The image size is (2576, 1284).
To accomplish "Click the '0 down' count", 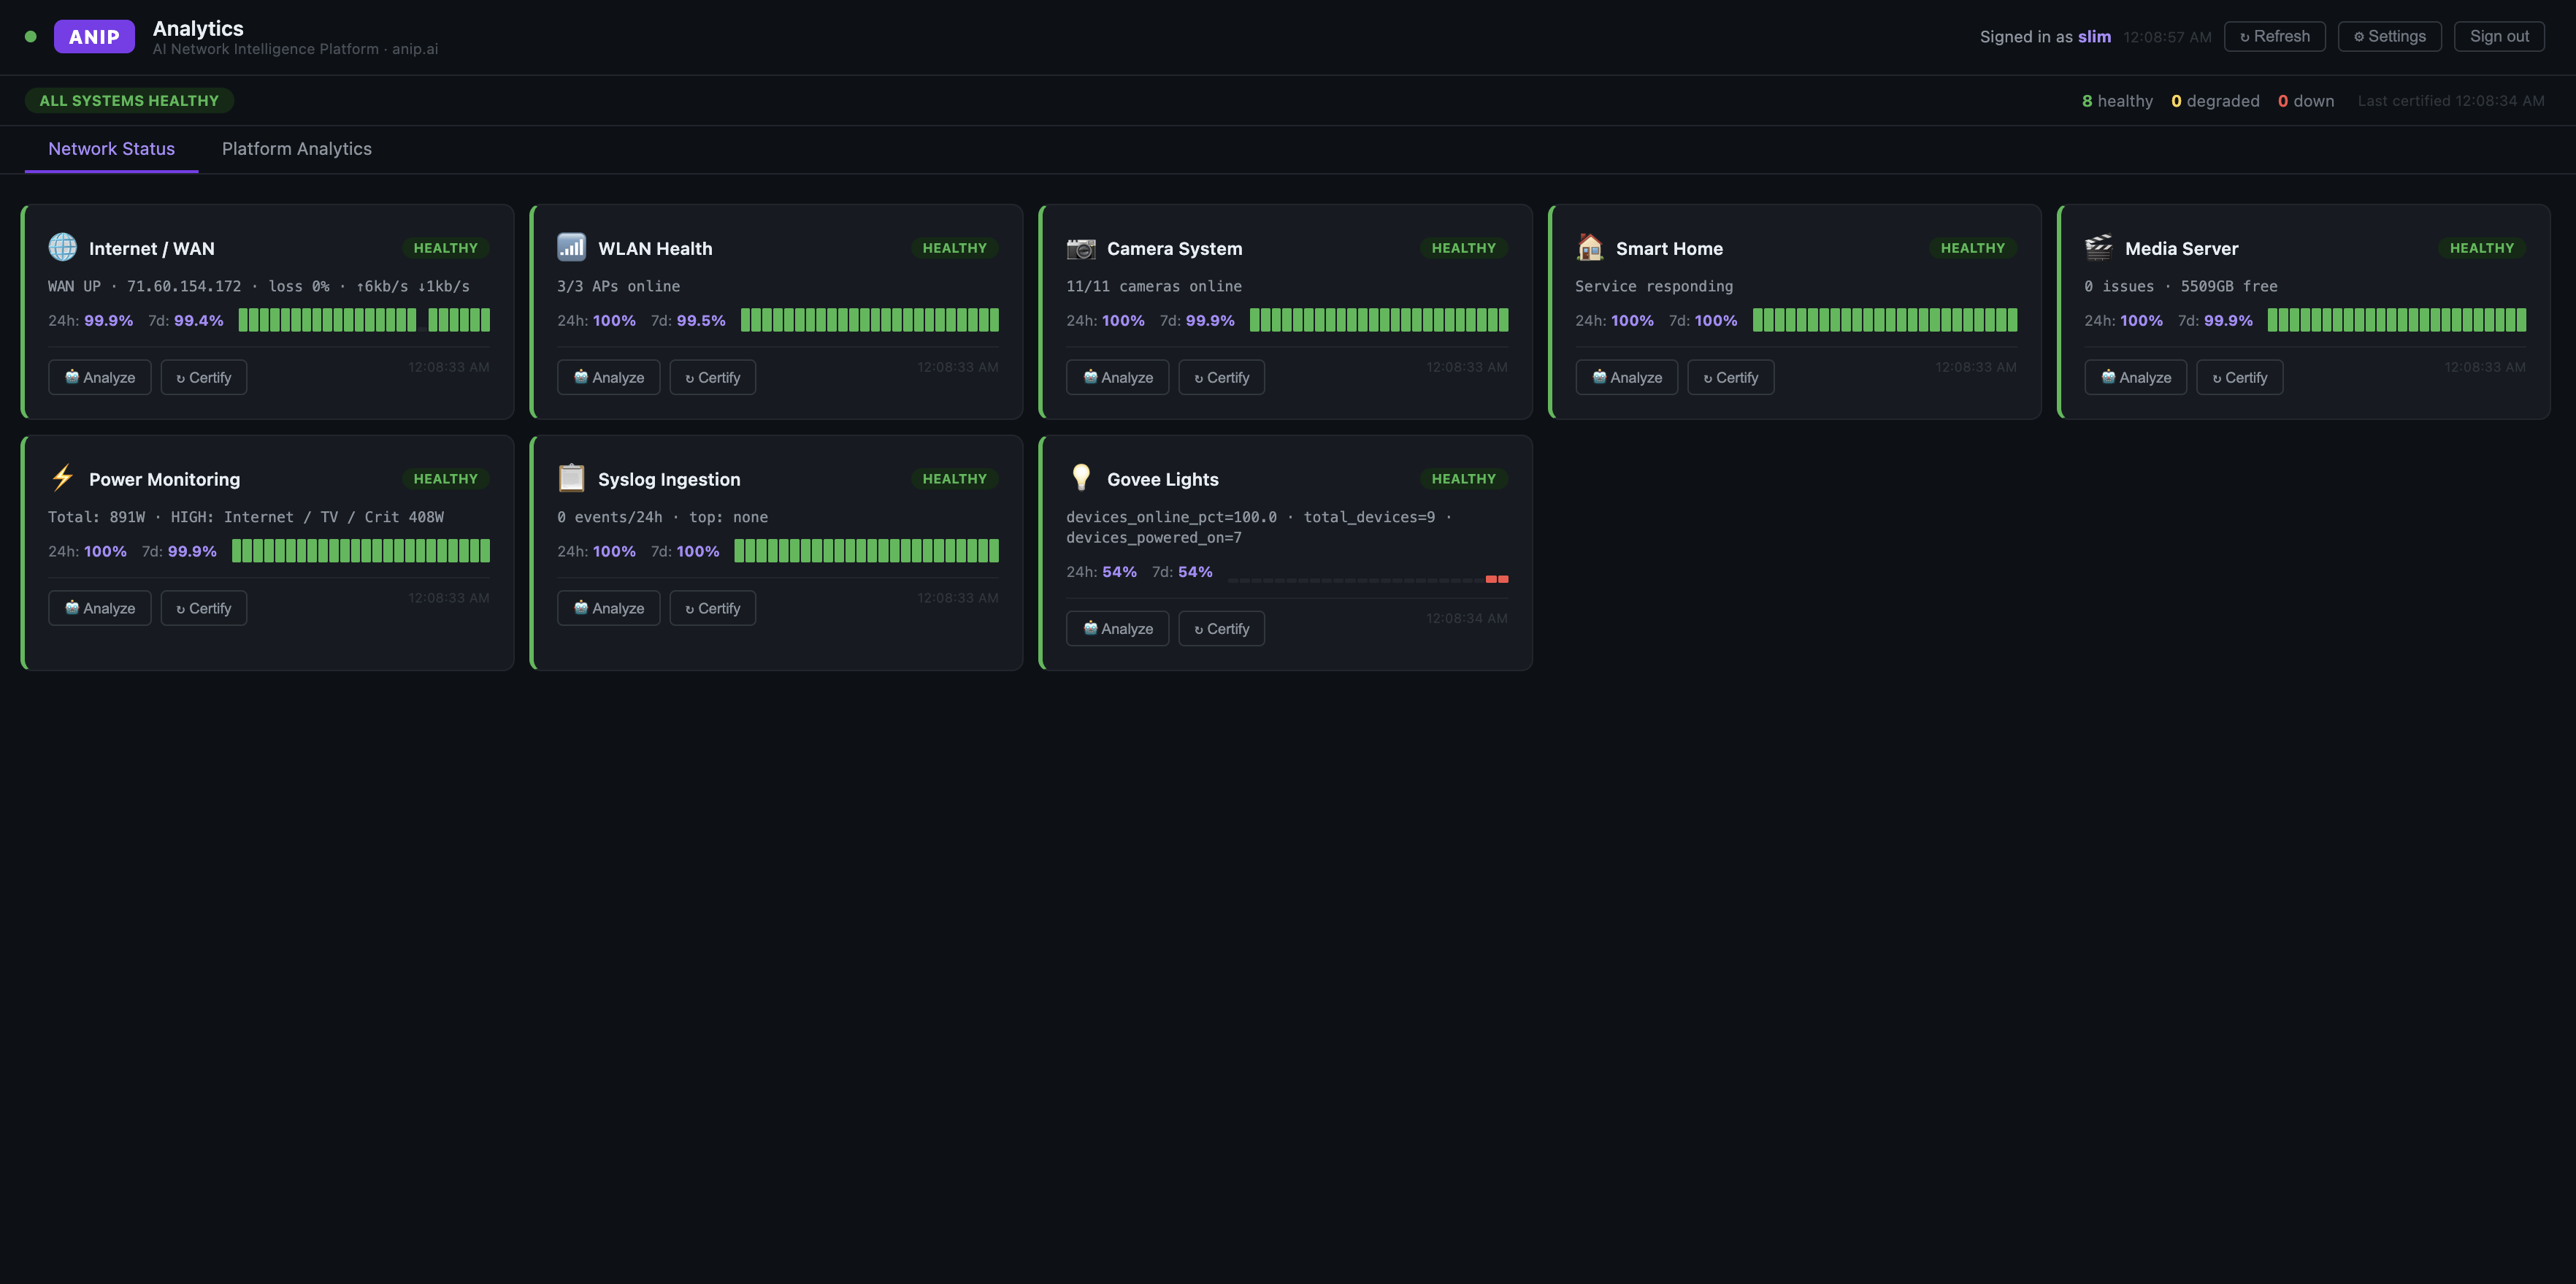I will tap(2306, 101).
